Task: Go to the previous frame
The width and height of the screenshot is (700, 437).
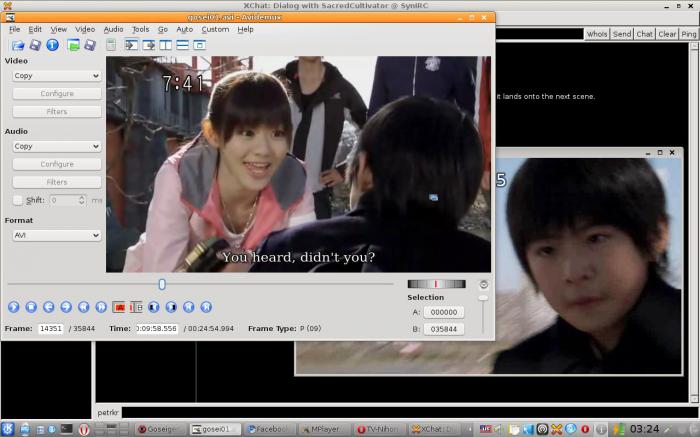Action: coord(49,307)
